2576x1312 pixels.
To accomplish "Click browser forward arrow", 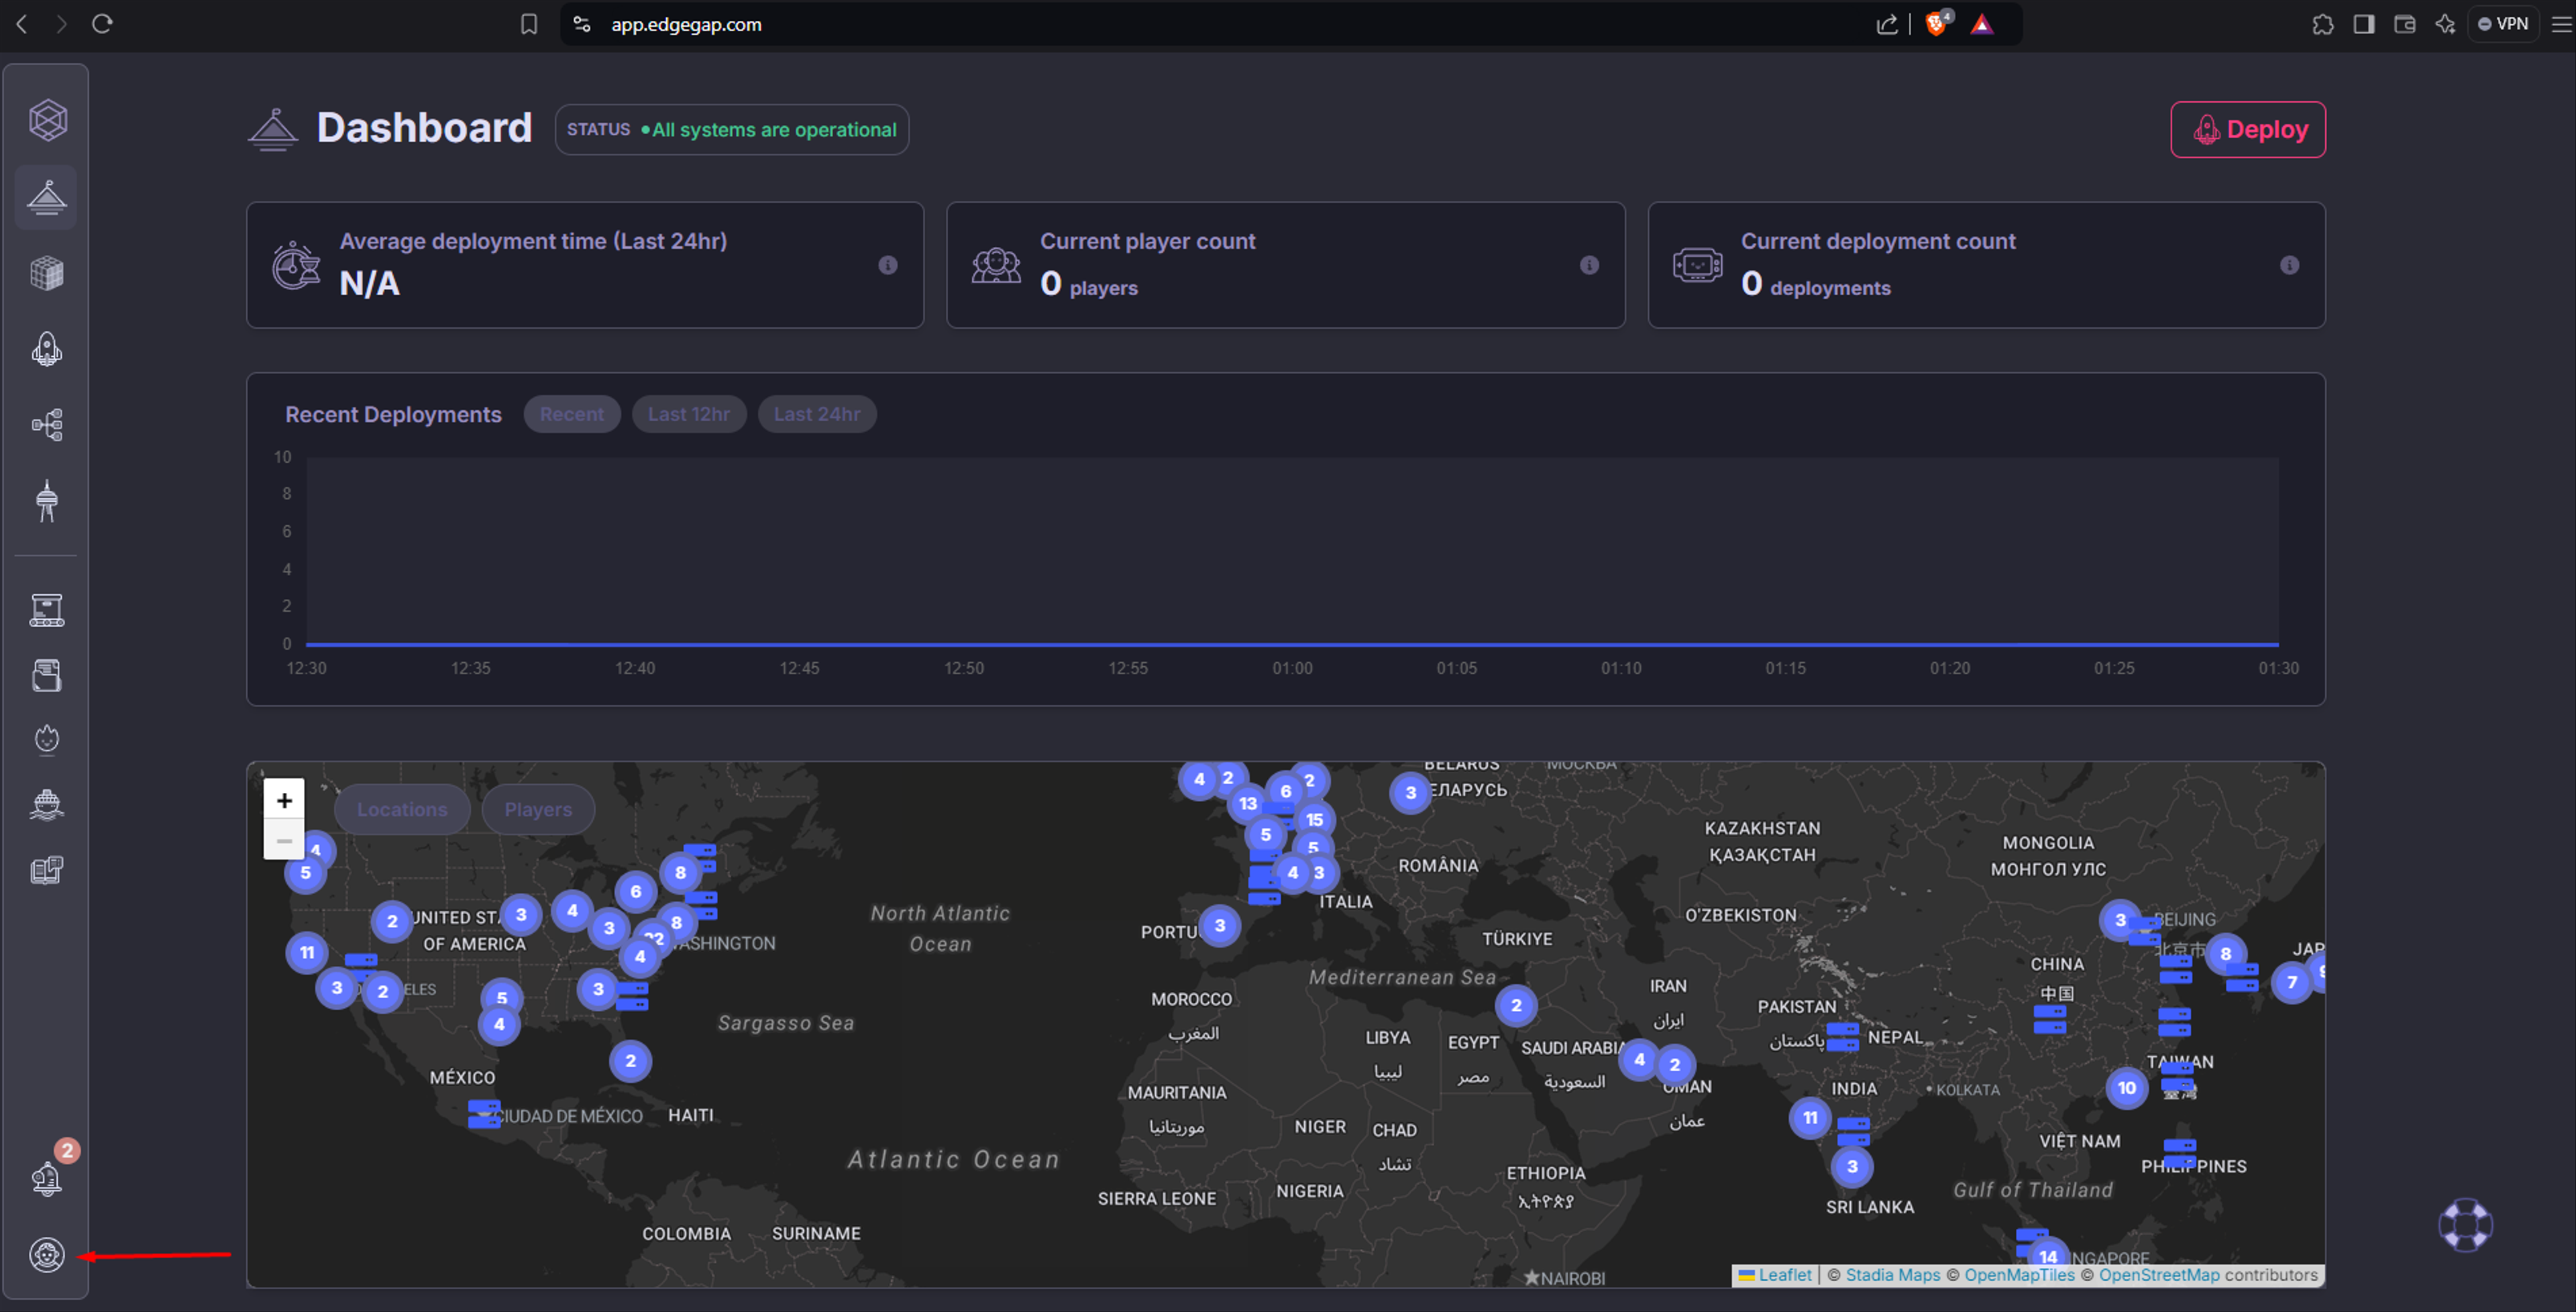I will coord(62,24).
